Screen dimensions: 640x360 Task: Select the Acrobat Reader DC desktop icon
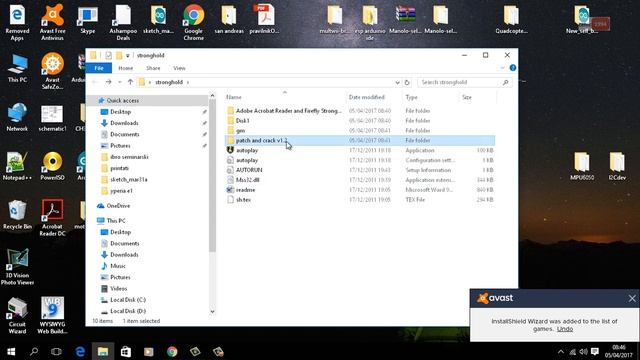pyautogui.click(x=52, y=218)
